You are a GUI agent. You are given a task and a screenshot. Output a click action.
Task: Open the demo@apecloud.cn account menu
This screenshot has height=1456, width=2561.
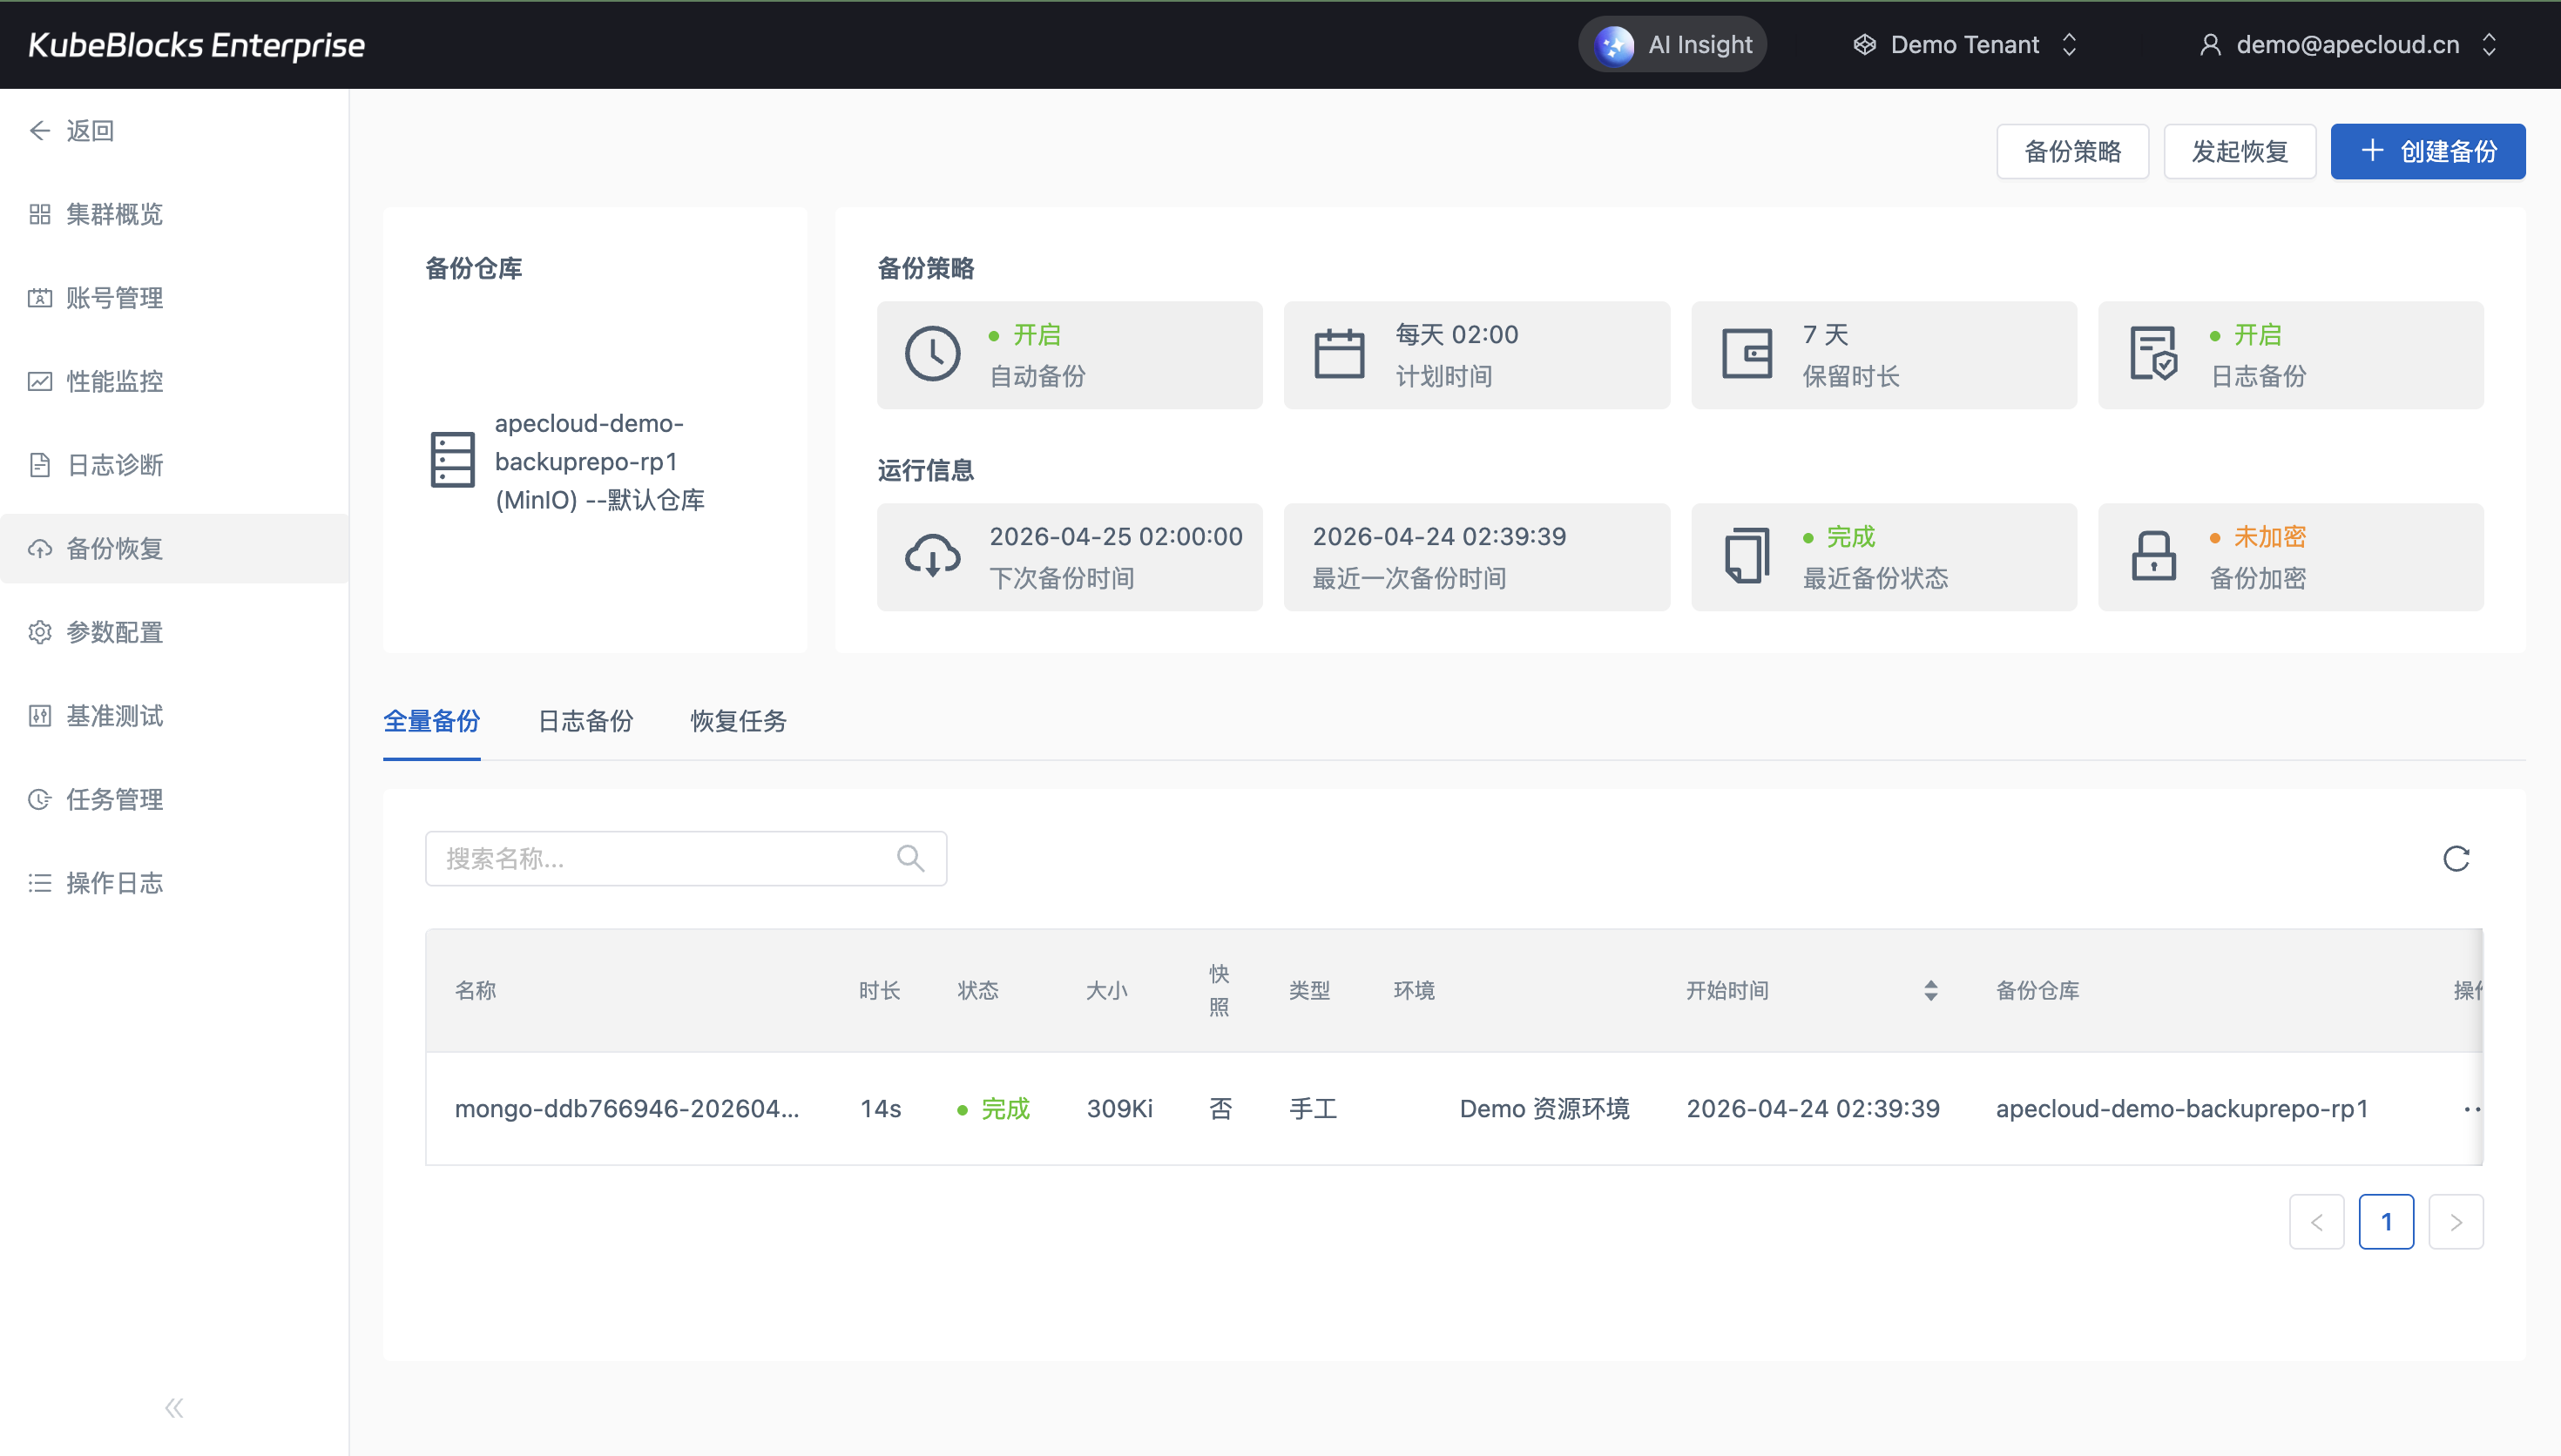coord(2347,45)
